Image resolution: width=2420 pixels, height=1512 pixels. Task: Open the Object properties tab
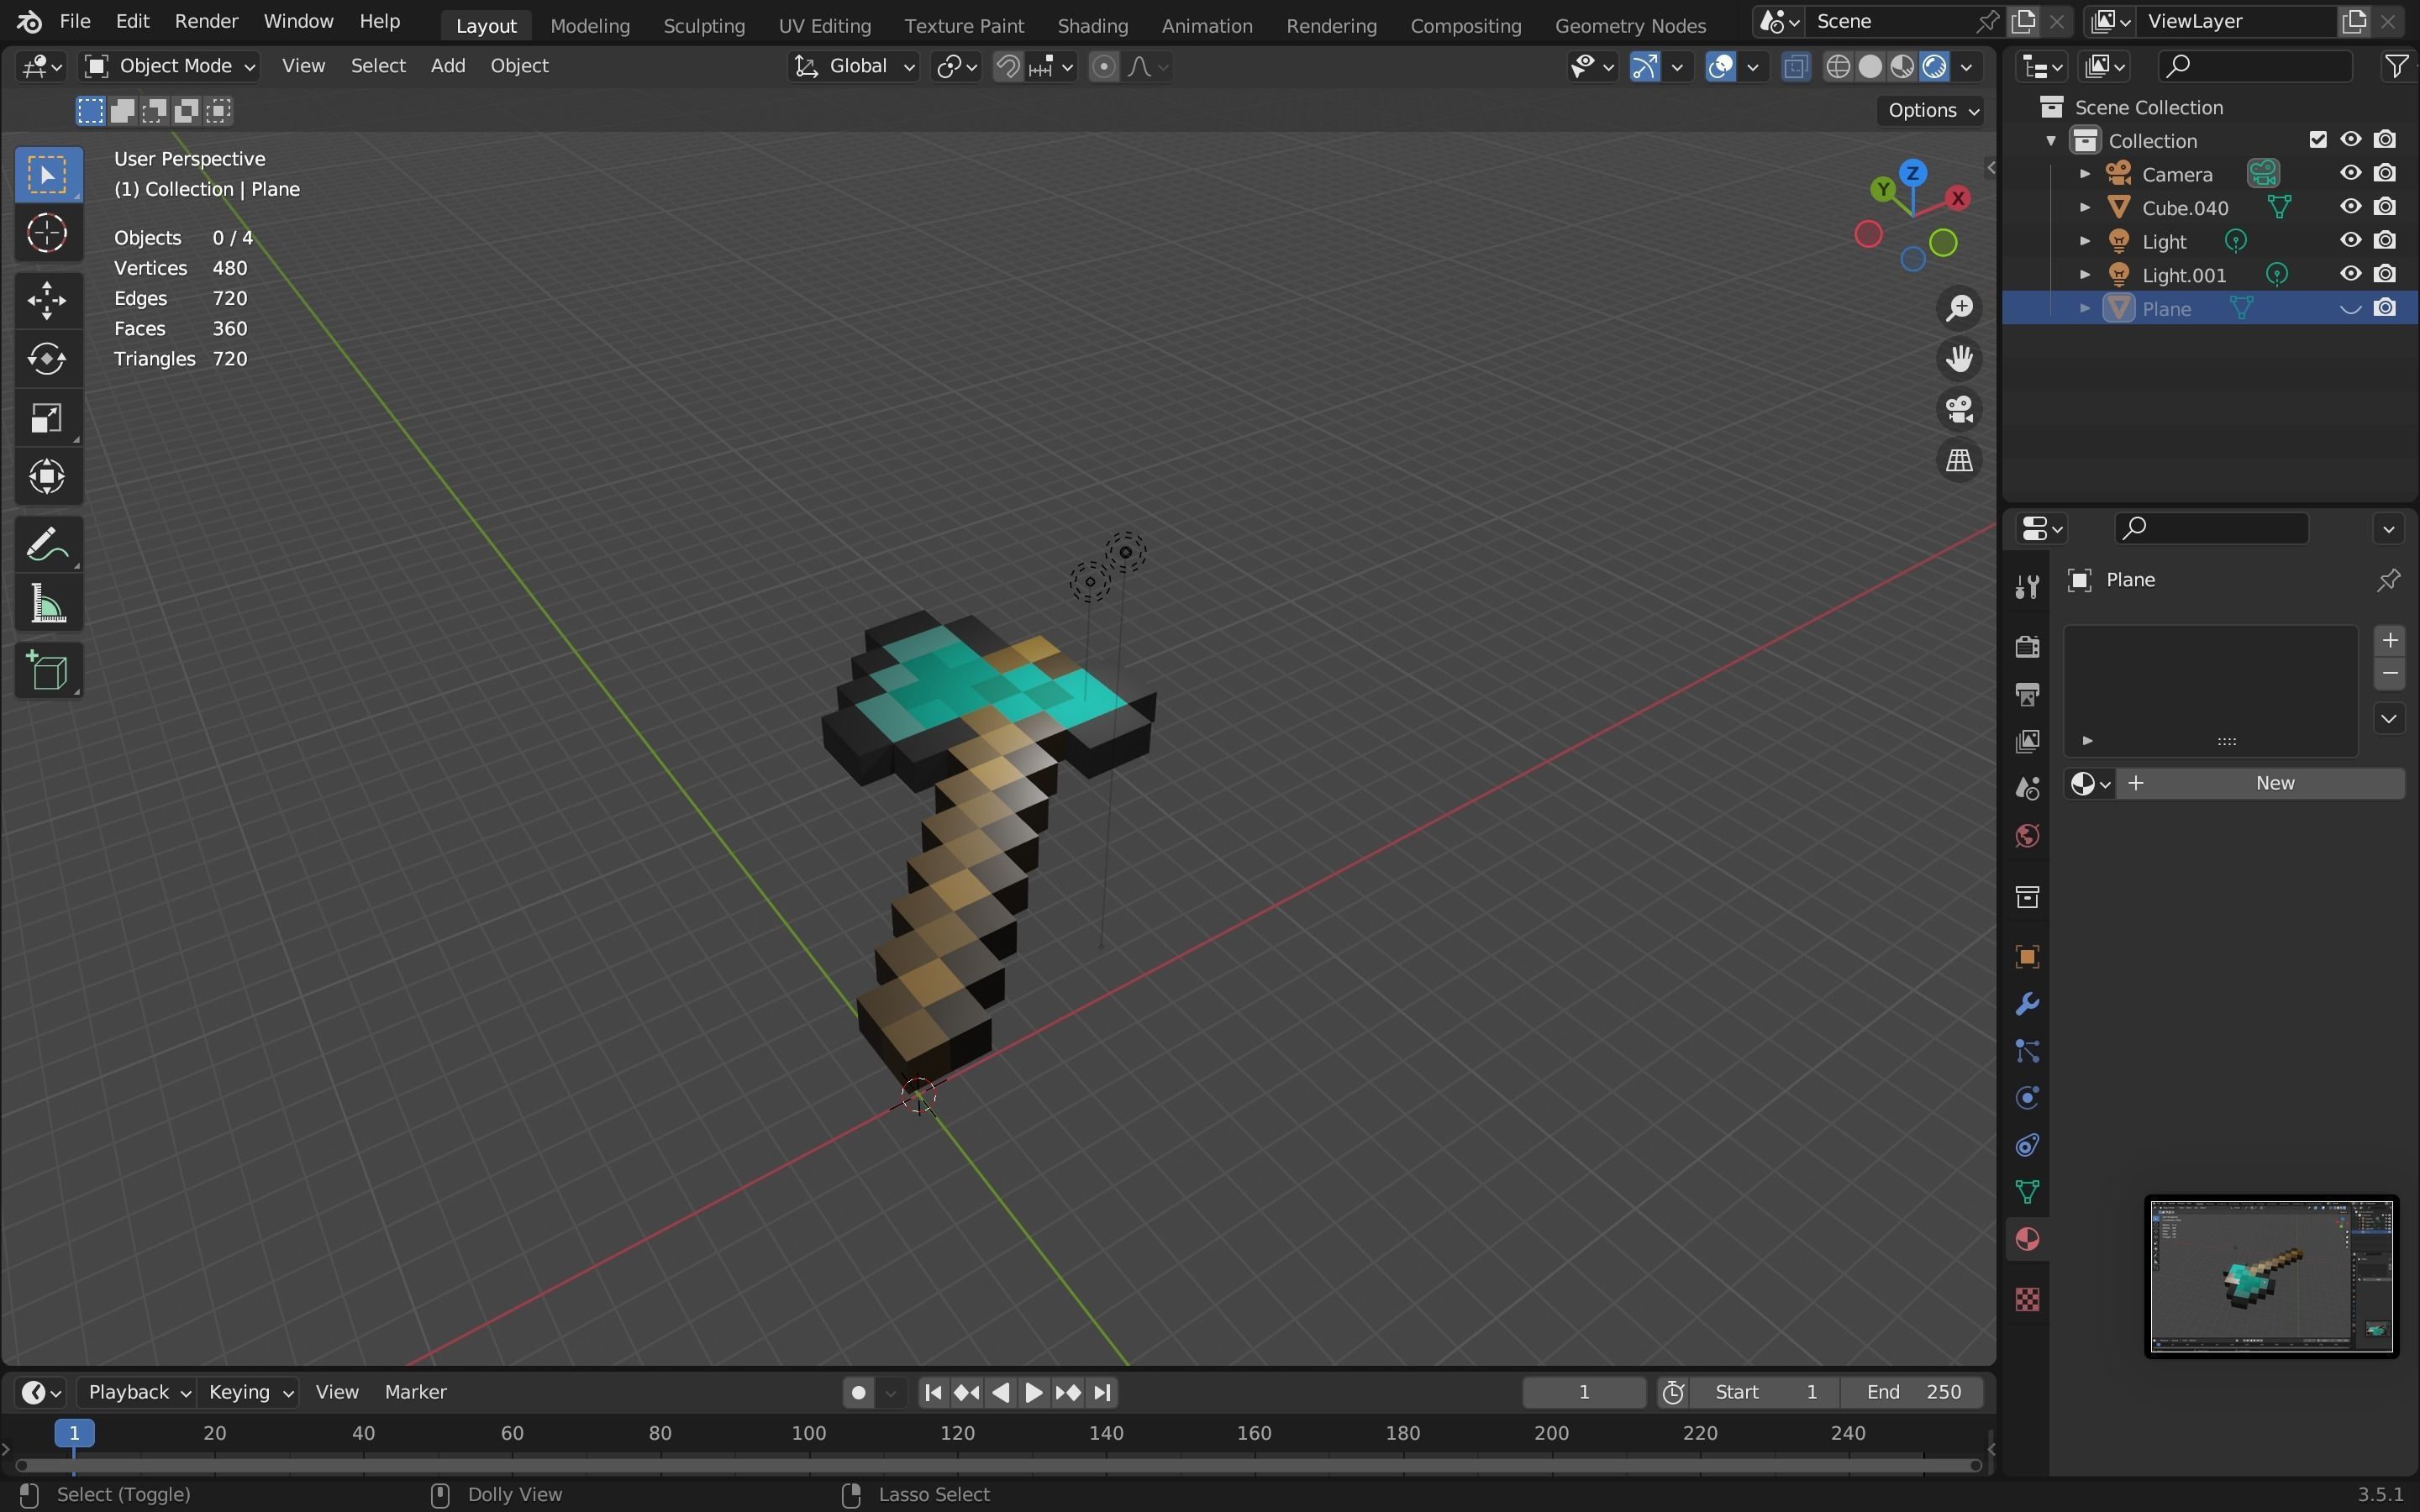point(2027,957)
